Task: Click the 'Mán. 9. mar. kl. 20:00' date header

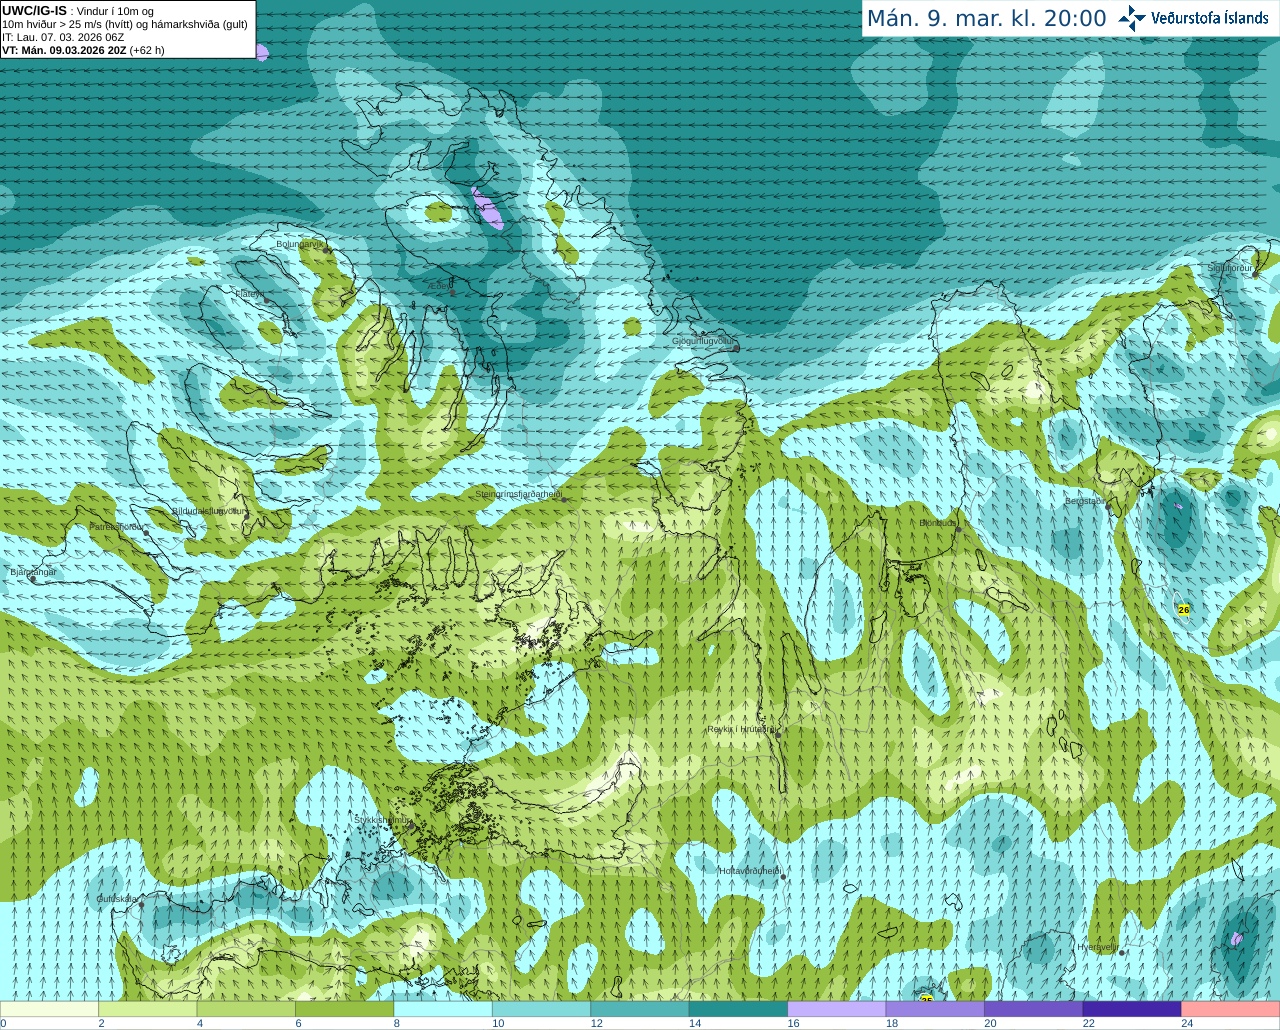Action: point(987,19)
